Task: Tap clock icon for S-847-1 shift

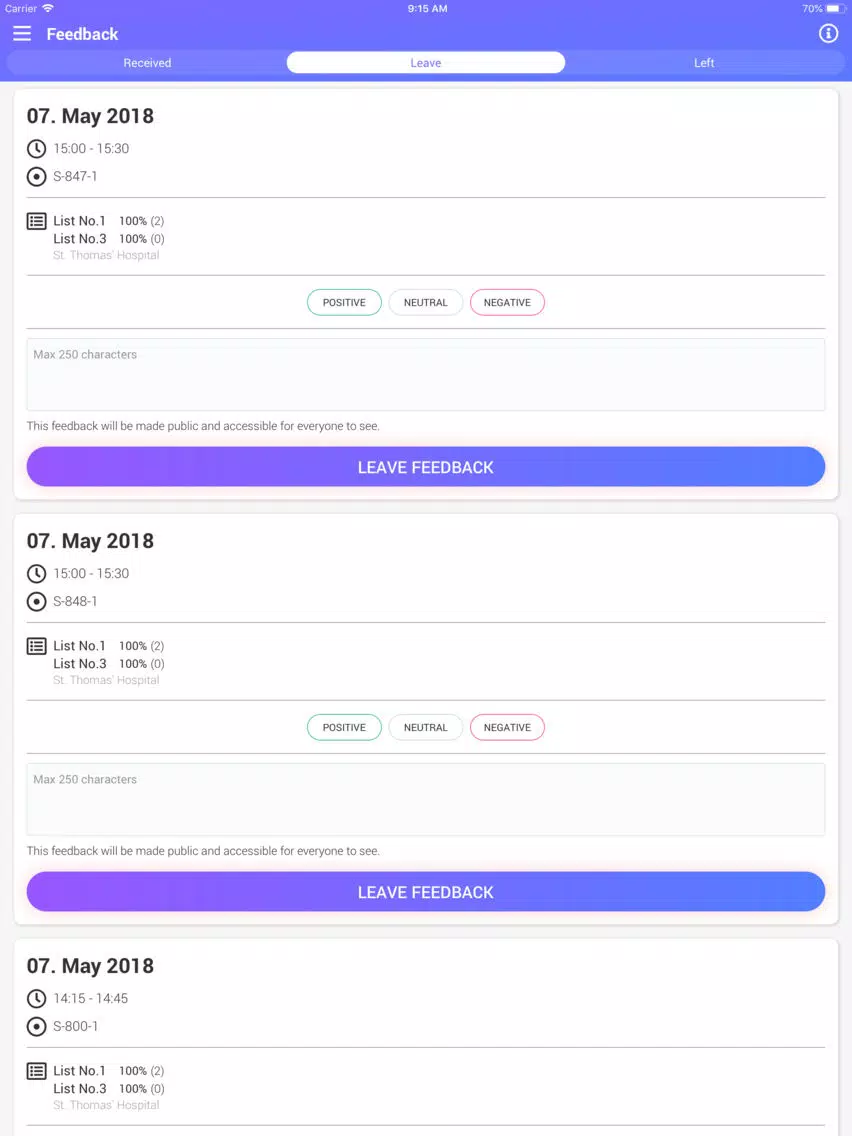Action: pyautogui.click(x=36, y=149)
